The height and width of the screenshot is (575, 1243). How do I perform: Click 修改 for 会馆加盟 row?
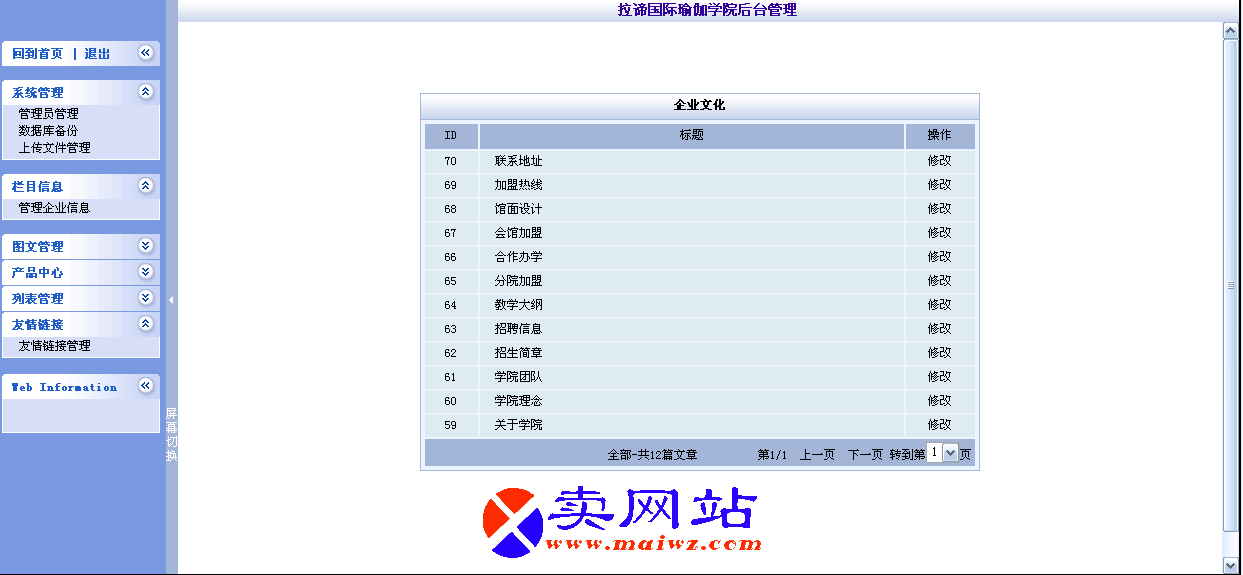coord(939,233)
